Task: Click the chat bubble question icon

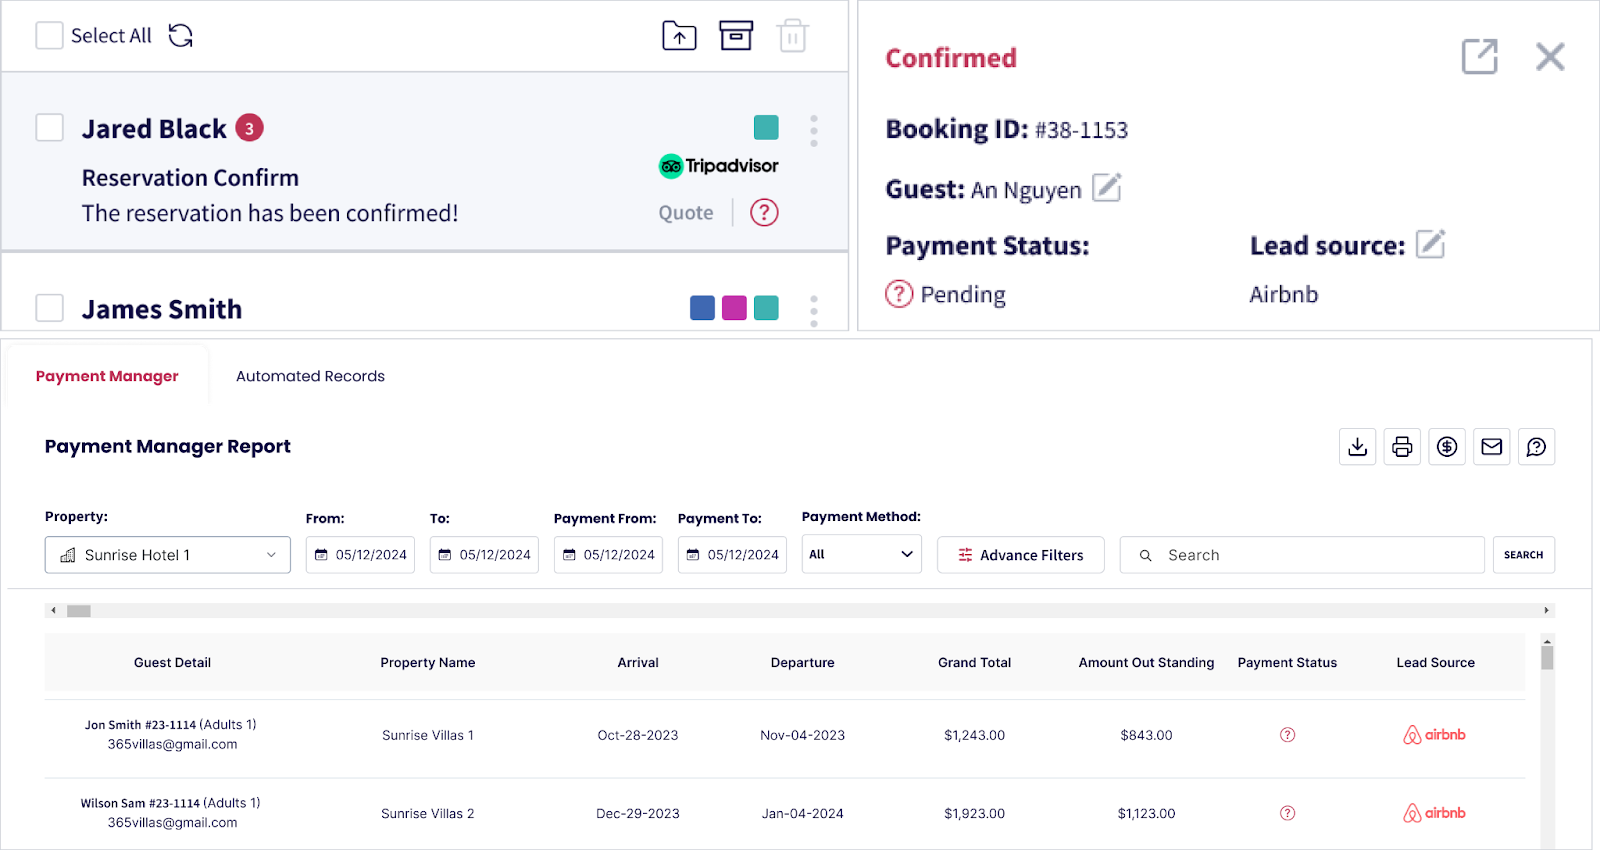Action: point(1536,447)
